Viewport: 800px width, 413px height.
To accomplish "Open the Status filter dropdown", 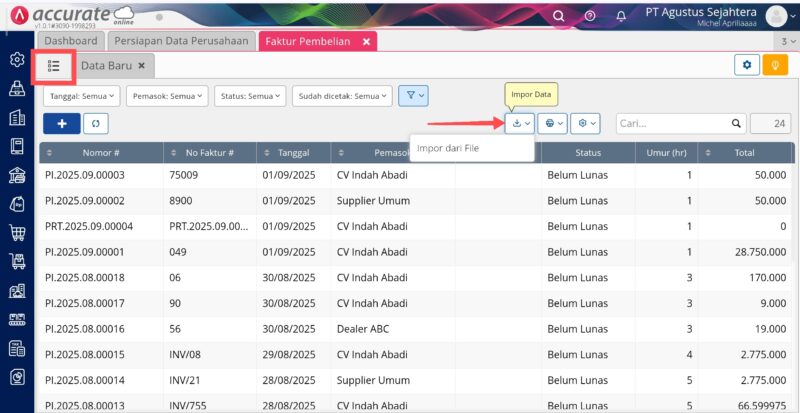I will [249, 96].
